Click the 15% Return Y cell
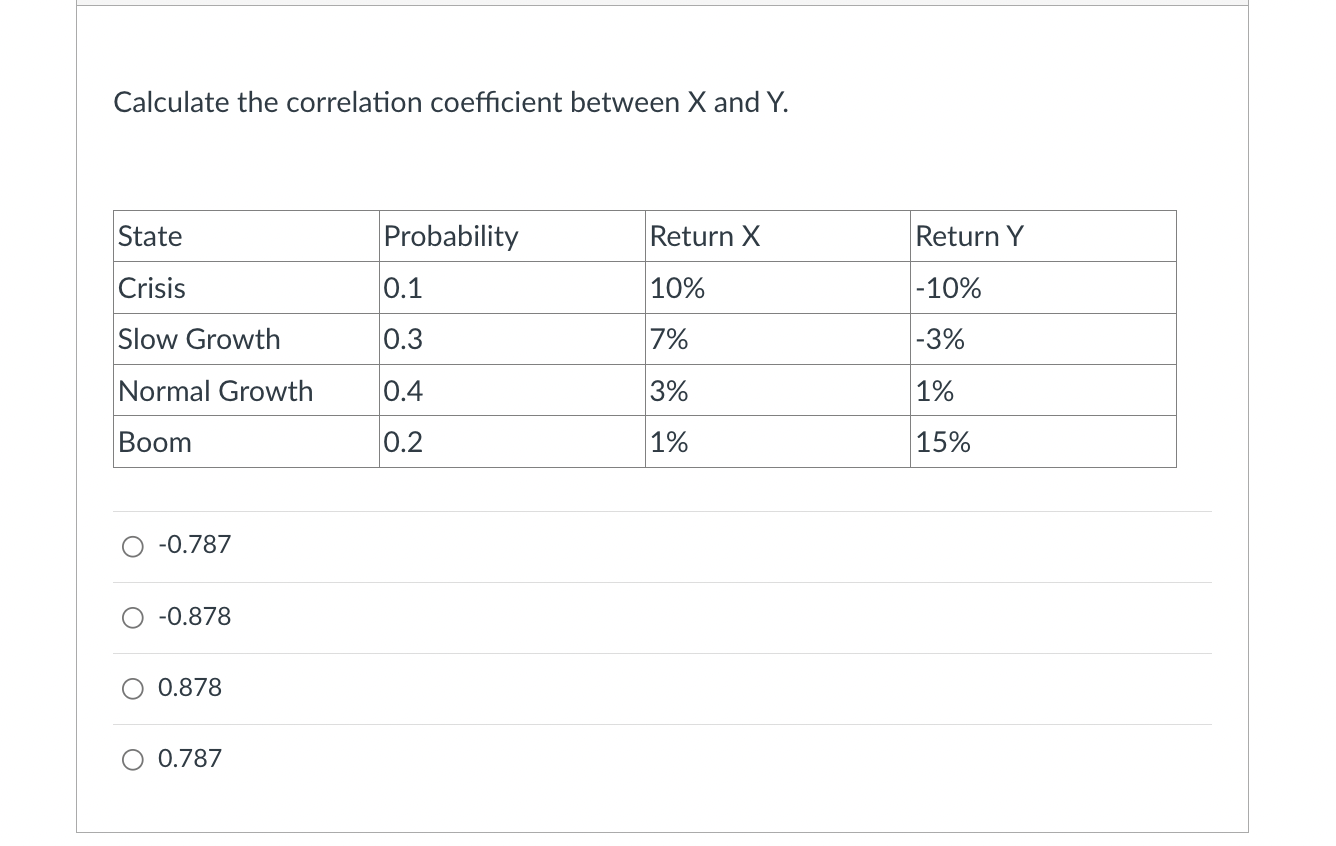The width and height of the screenshot is (1336, 846). click(1044, 442)
